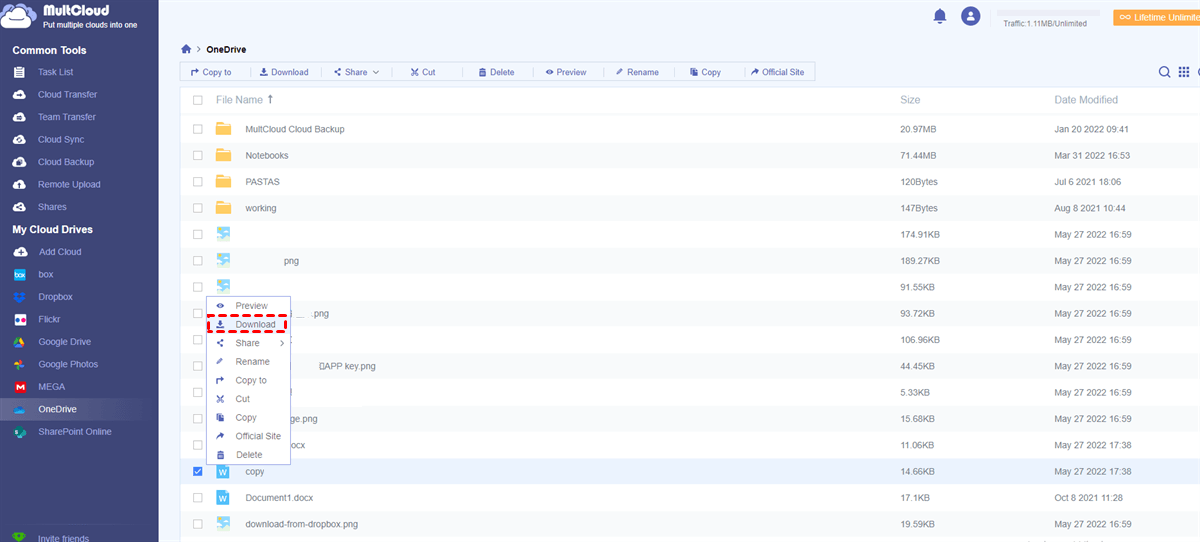Check the PASTAS row checkbox
Viewport: 1200px width, 542px height.
197,182
